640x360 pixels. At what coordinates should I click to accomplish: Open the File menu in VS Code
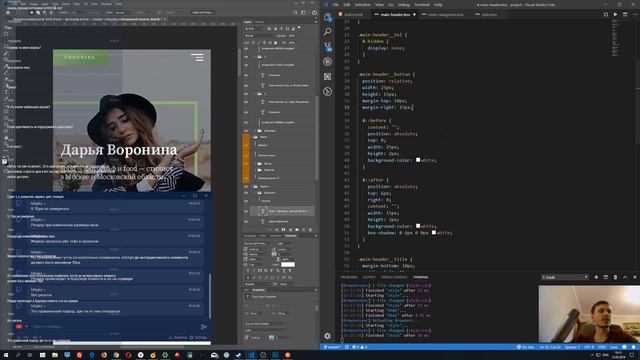(x=336, y=4)
